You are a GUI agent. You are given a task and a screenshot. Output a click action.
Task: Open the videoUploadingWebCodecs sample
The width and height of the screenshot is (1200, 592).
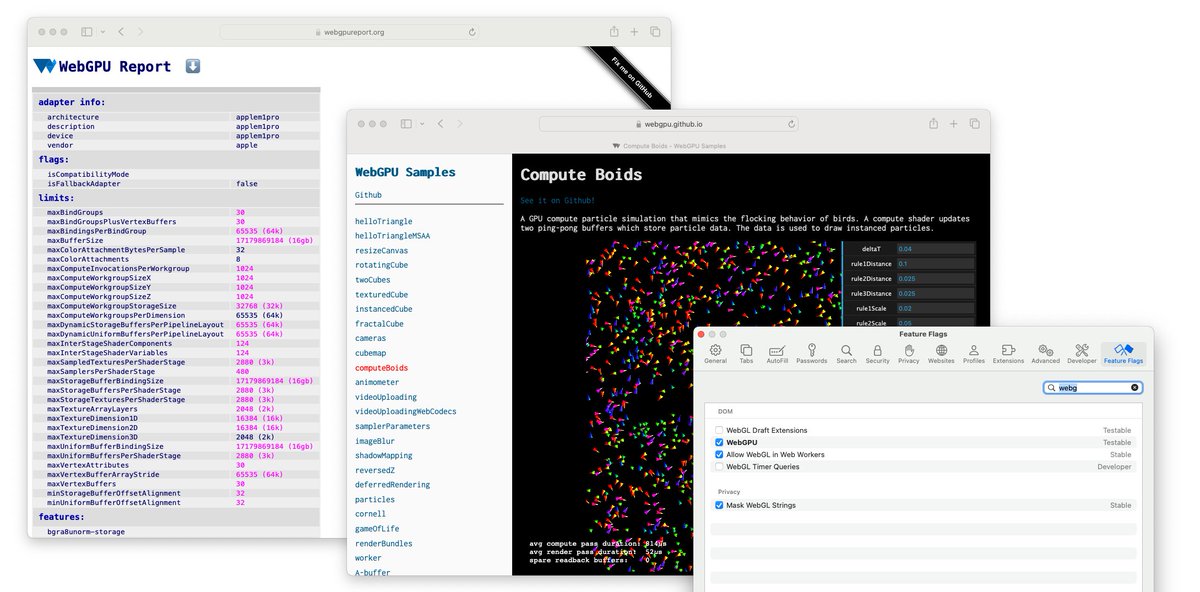point(405,412)
